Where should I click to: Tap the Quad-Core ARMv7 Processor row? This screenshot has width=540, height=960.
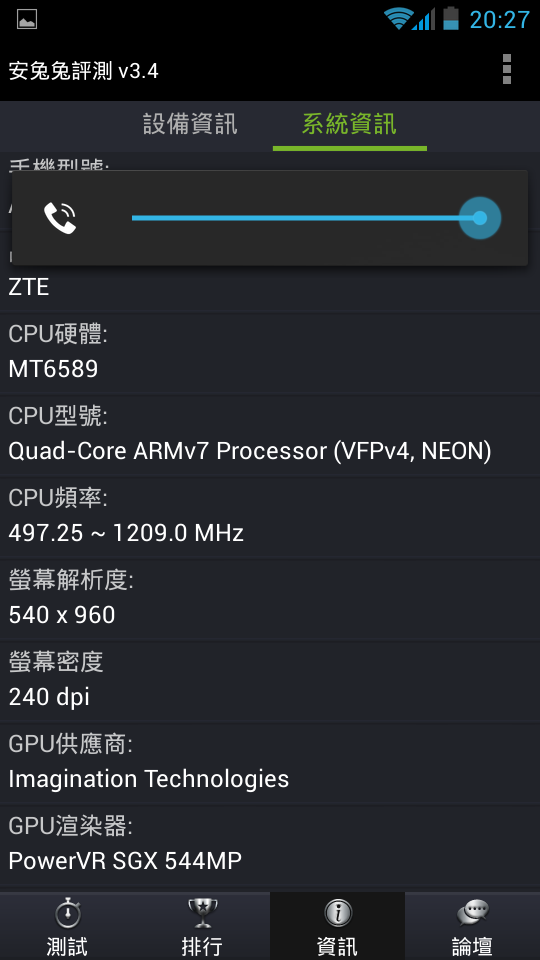pyautogui.click(x=270, y=435)
